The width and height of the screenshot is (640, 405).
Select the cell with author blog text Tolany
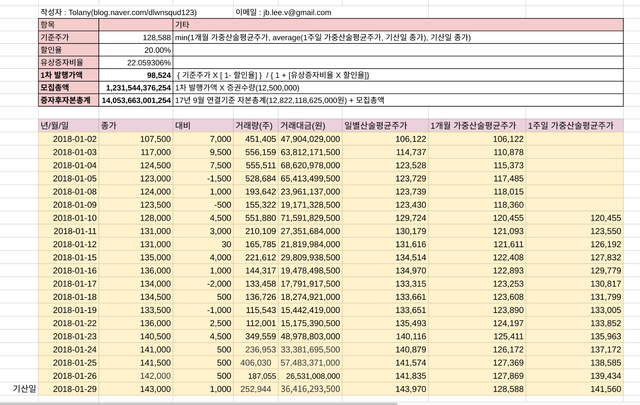[118, 12]
